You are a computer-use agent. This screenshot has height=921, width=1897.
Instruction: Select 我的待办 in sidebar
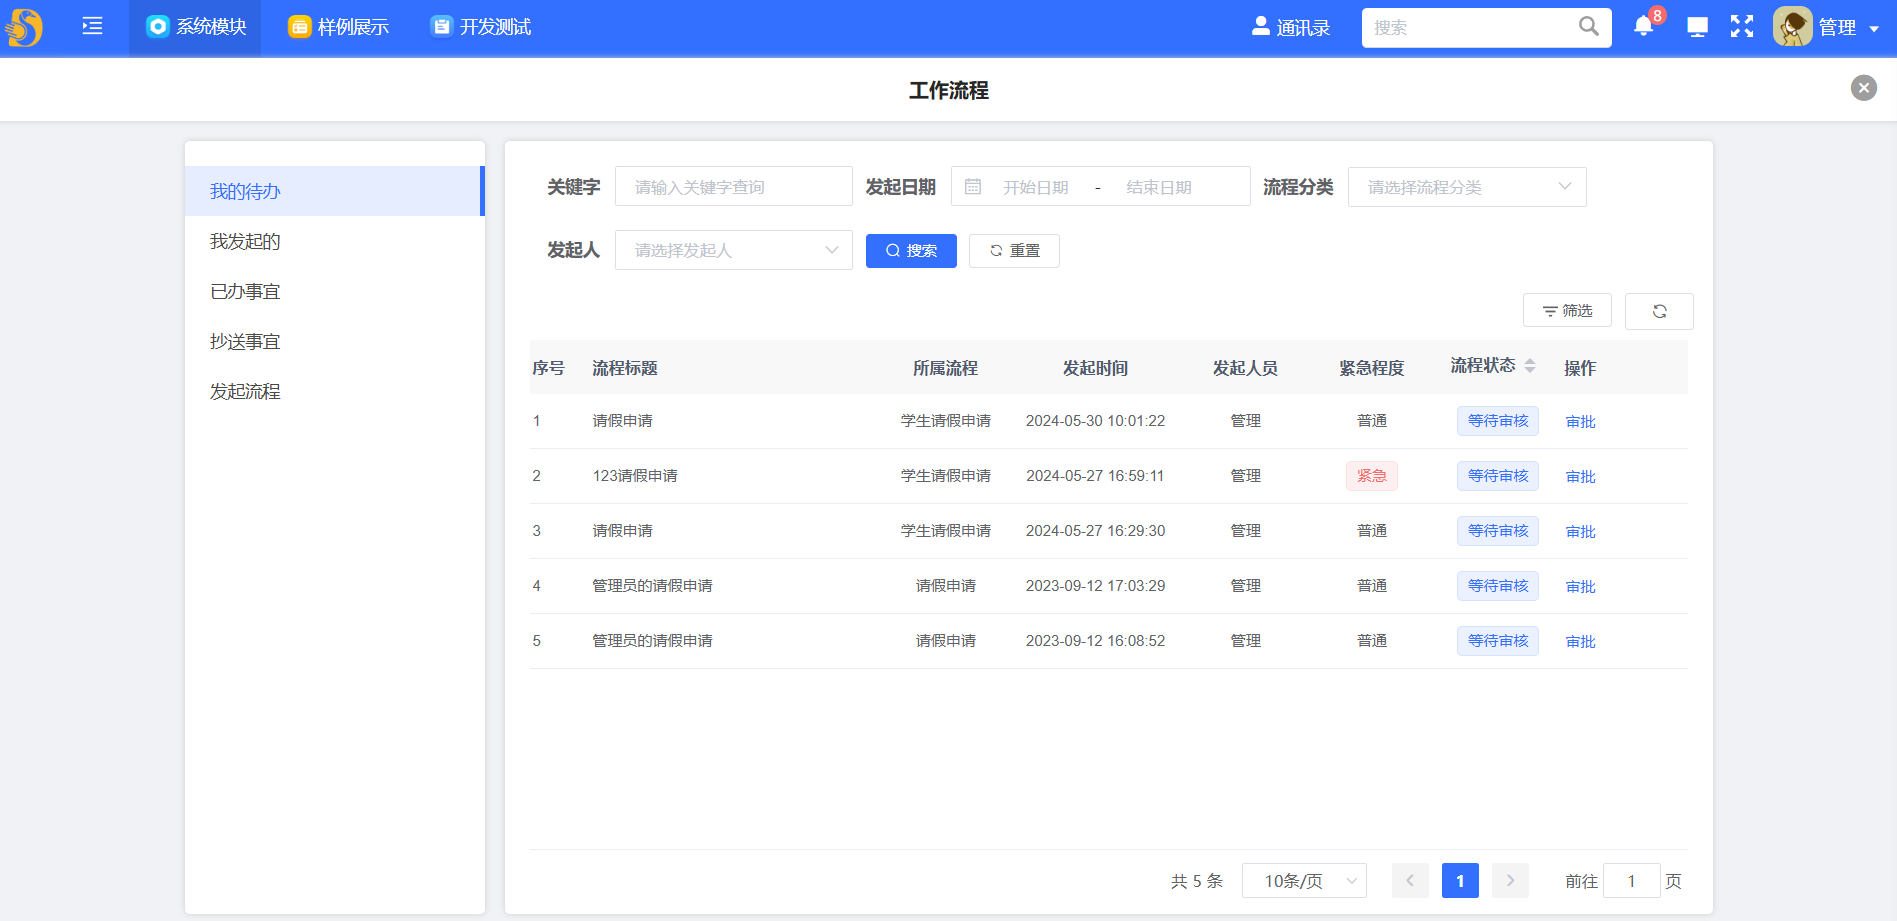pos(334,191)
